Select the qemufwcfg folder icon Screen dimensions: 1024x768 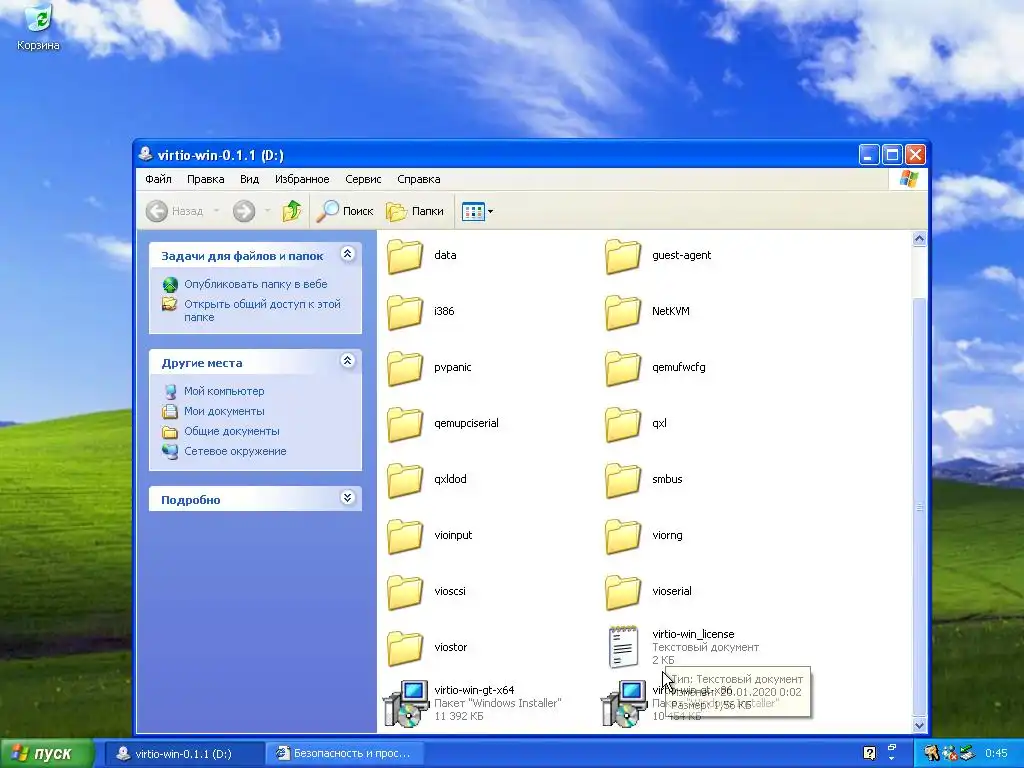click(x=622, y=368)
